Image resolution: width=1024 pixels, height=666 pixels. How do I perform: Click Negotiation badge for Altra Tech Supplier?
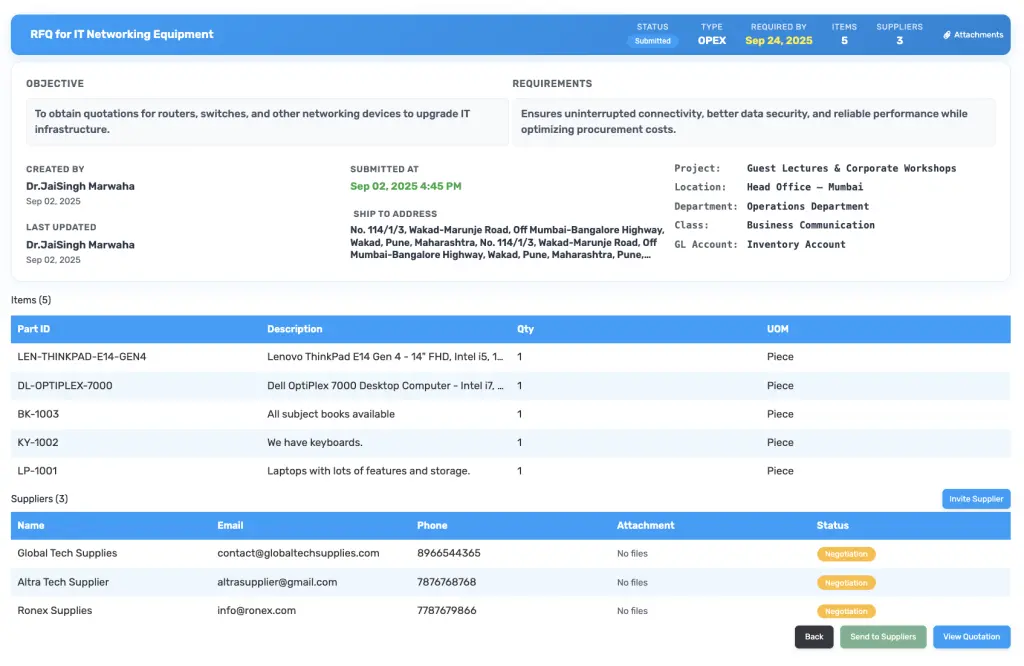click(846, 583)
